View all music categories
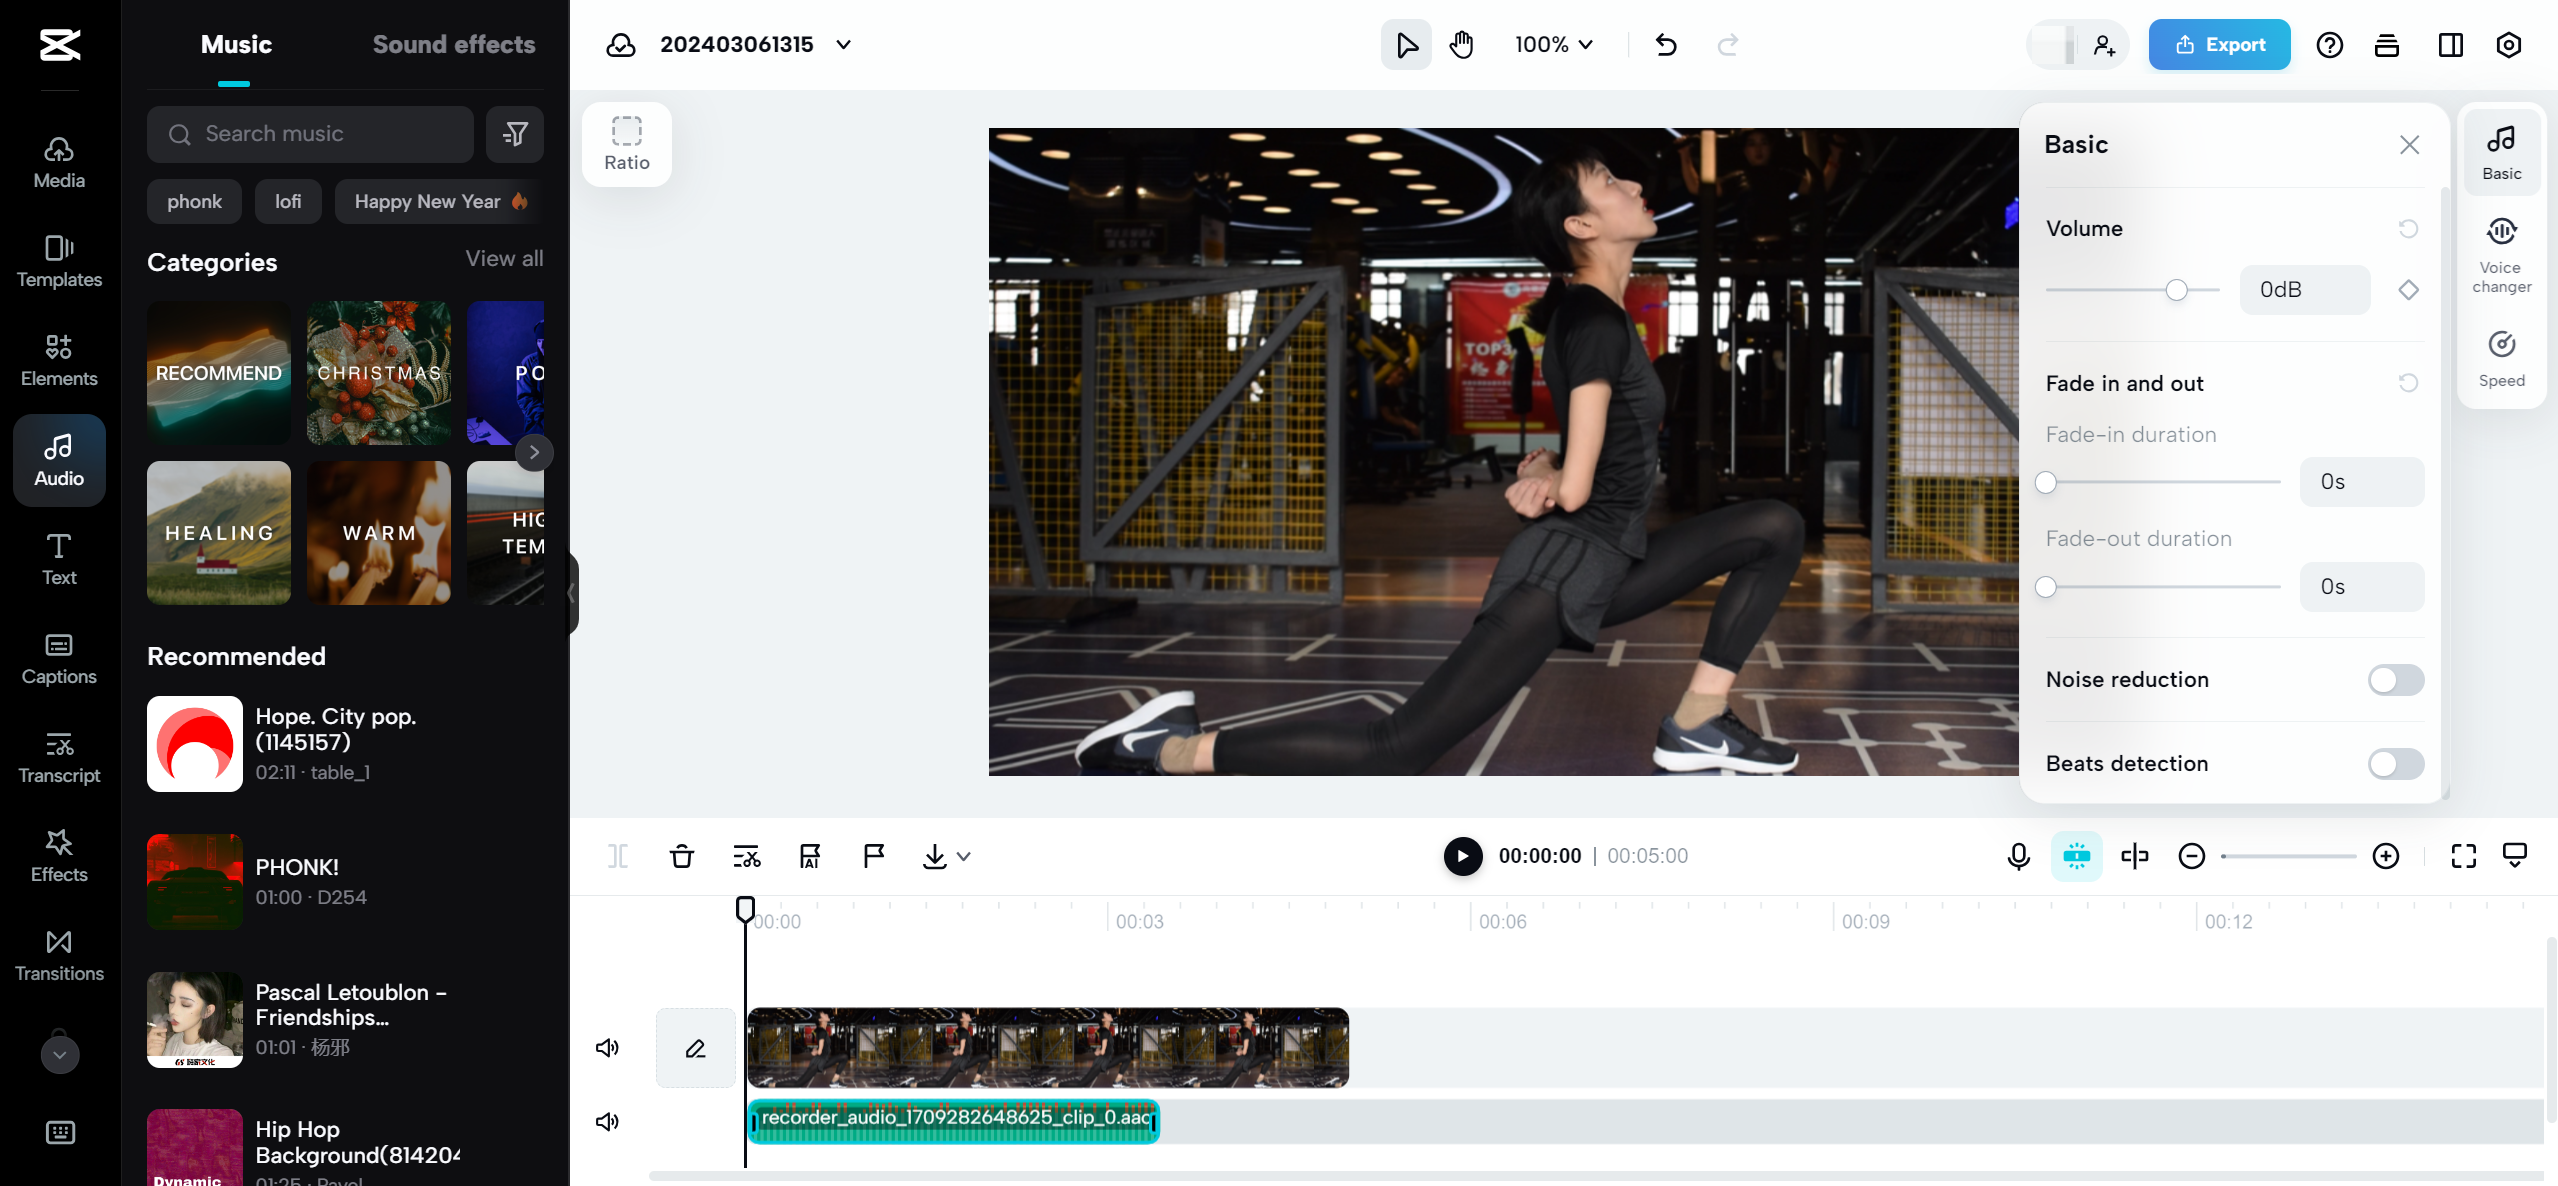 click(504, 258)
